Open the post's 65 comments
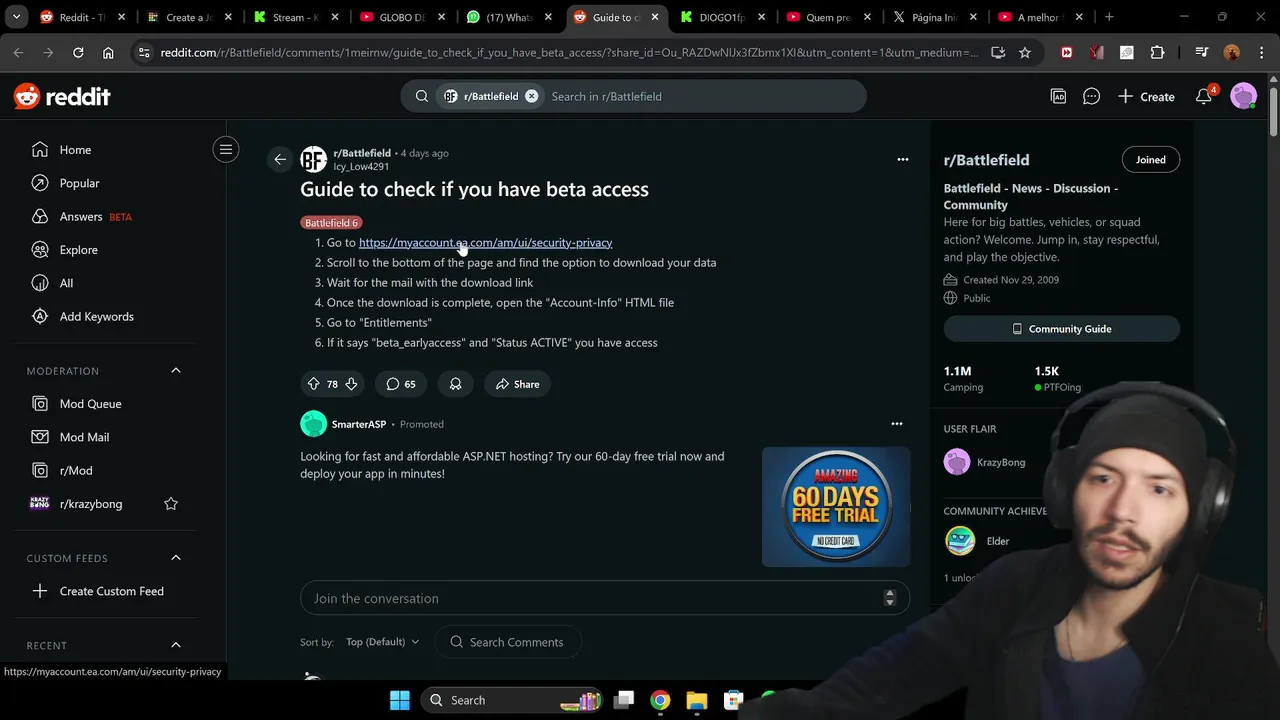This screenshot has width=1280, height=720. [401, 384]
